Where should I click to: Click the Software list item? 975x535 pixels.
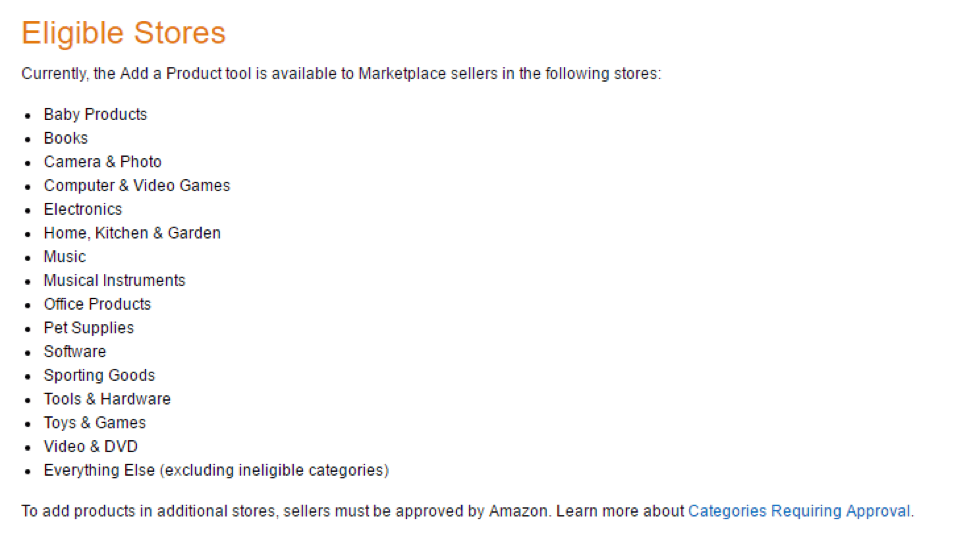coord(75,351)
